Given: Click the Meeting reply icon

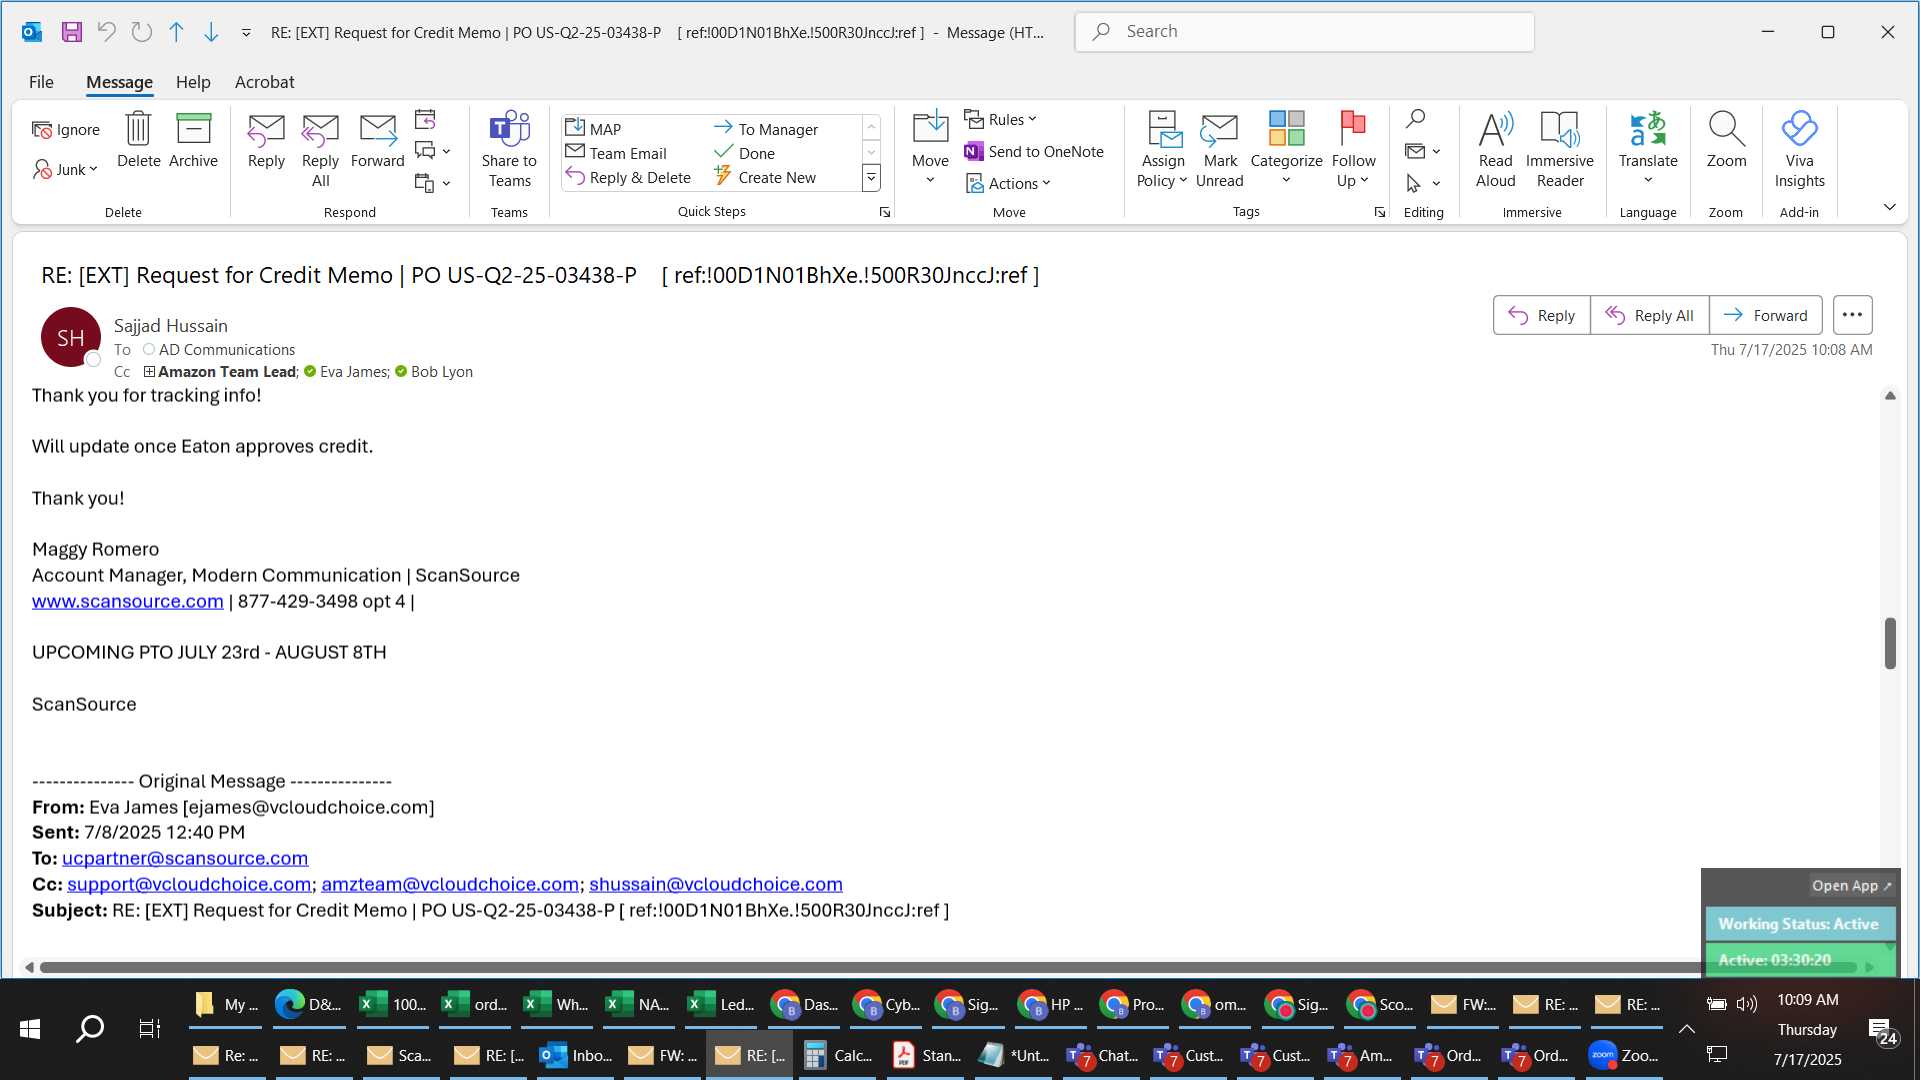Looking at the screenshot, I should (425, 120).
